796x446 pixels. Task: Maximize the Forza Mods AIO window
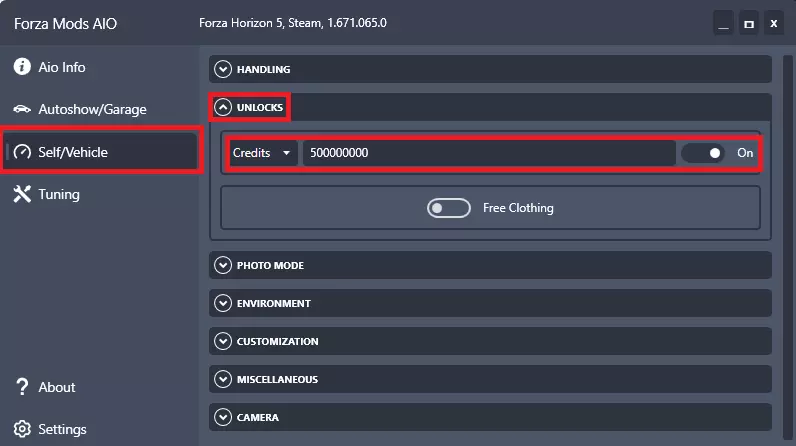[749, 23]
